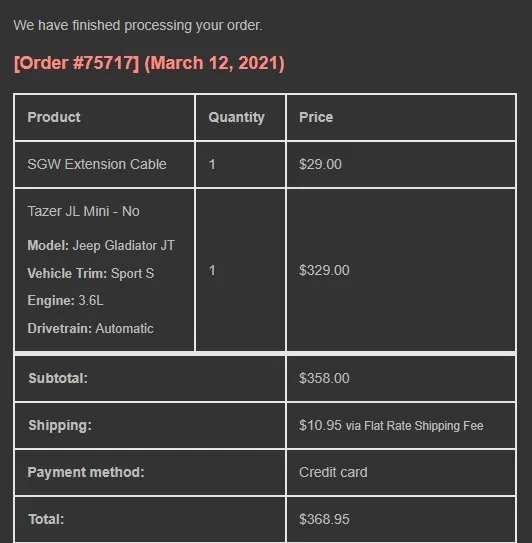Select the SGW Extension Cable product name
Image resolution: width=532 pixels, height=543 pixels.
97,164
